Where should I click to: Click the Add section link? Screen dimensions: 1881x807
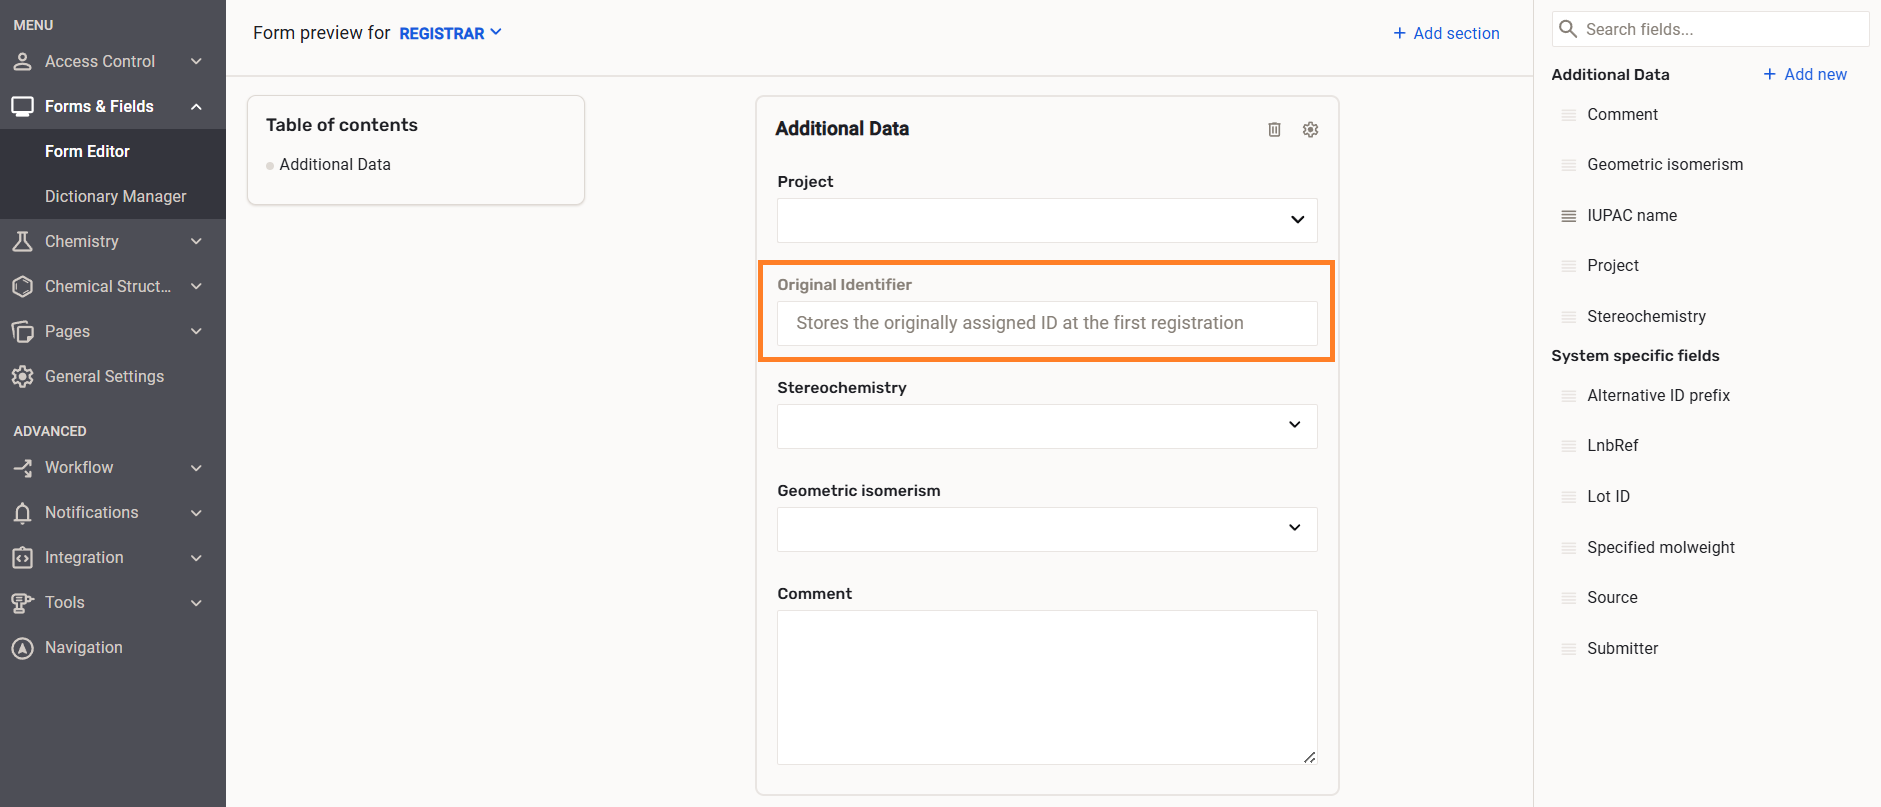click(x=1446, y=33)
